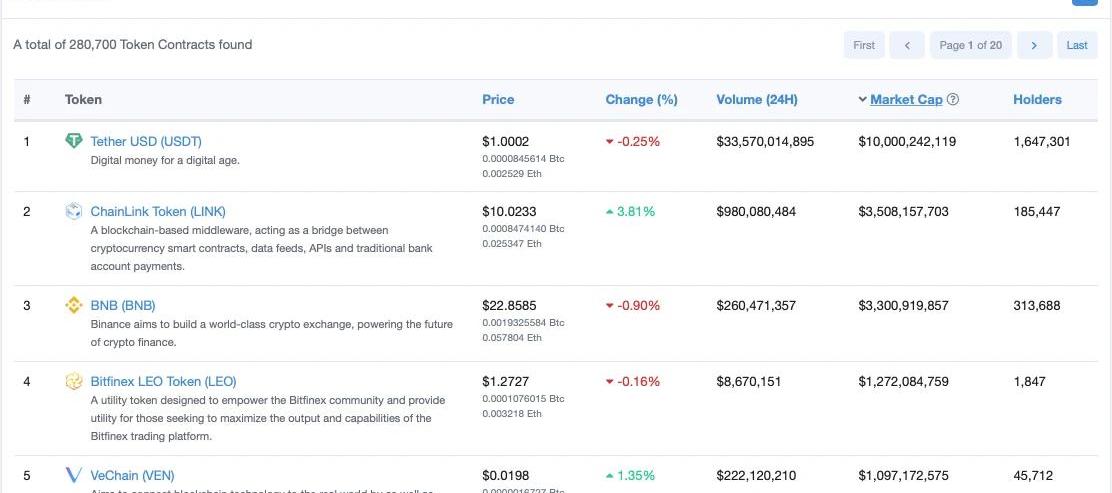Click the Page 1 of 20 indicator
The image size is (1112, 493).
point(970,45)
